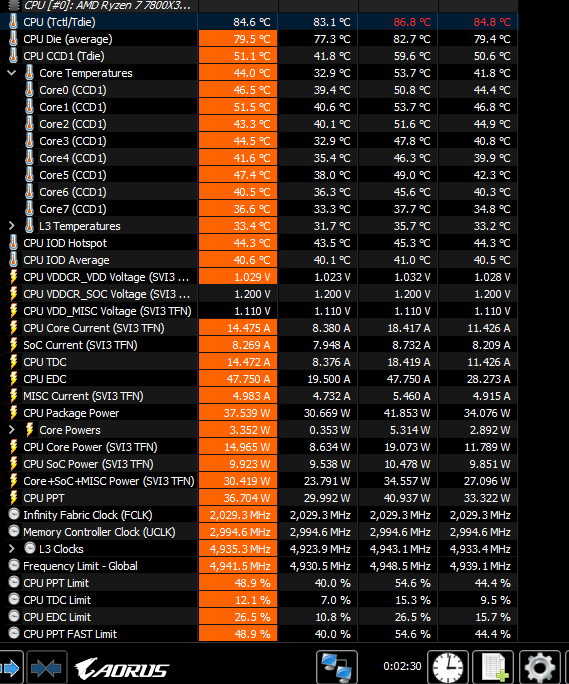This screenshot has height=684, width=569.
Task: Select the Core1 (CCD1) row label
Action: click(x=73, y=107)
